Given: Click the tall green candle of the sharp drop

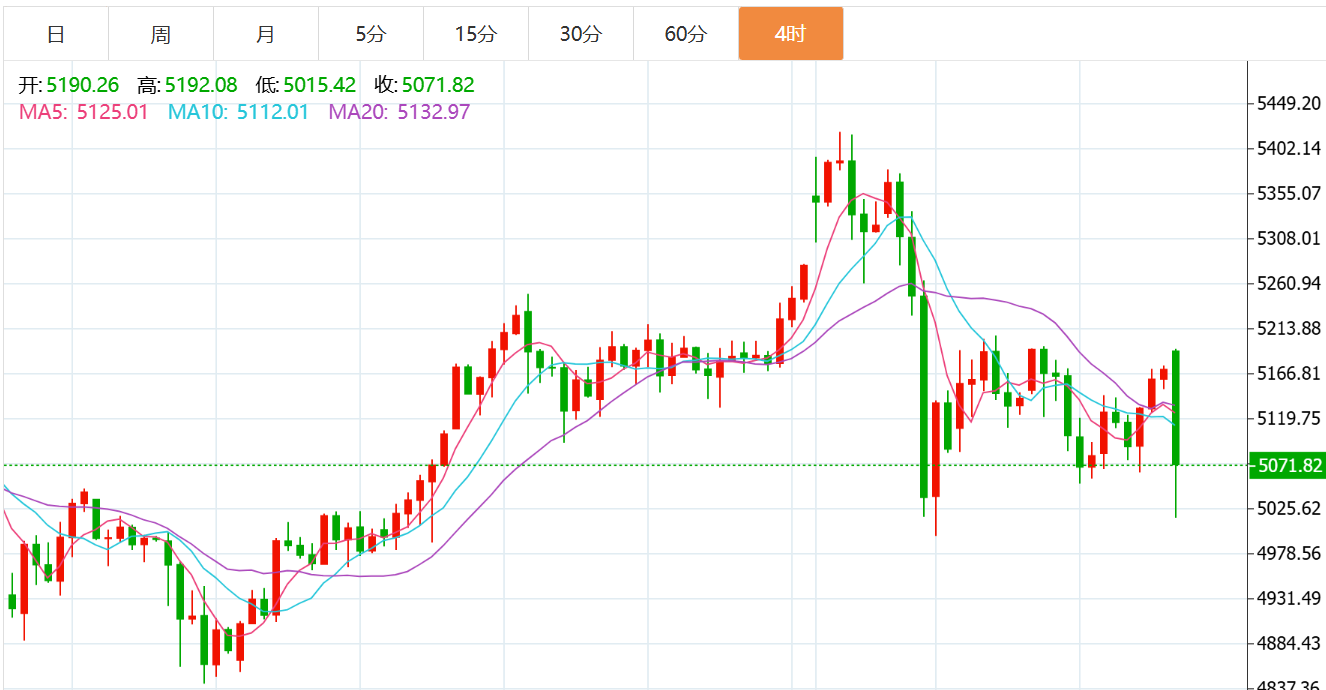Looking at the screenshot, I should pos(924,396).
